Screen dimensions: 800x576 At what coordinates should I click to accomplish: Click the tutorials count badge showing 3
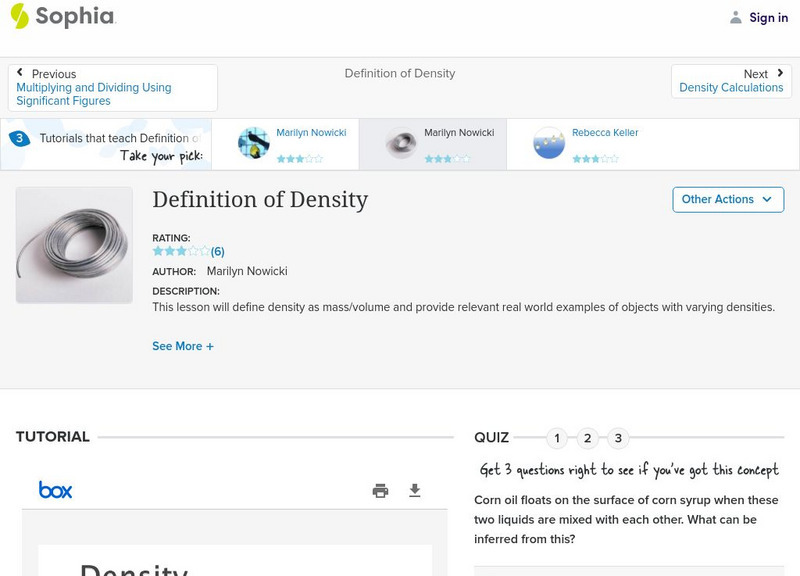pos(19,138)
